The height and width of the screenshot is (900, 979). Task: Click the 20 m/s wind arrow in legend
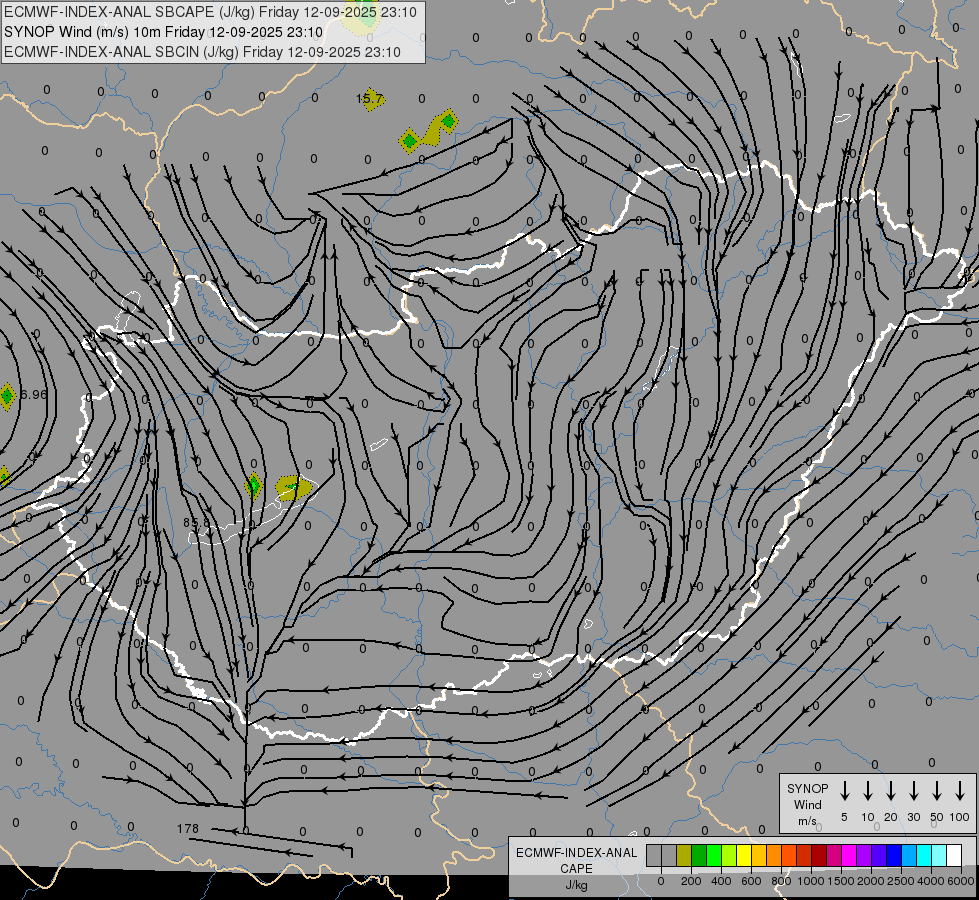click(x=890, y=791)
